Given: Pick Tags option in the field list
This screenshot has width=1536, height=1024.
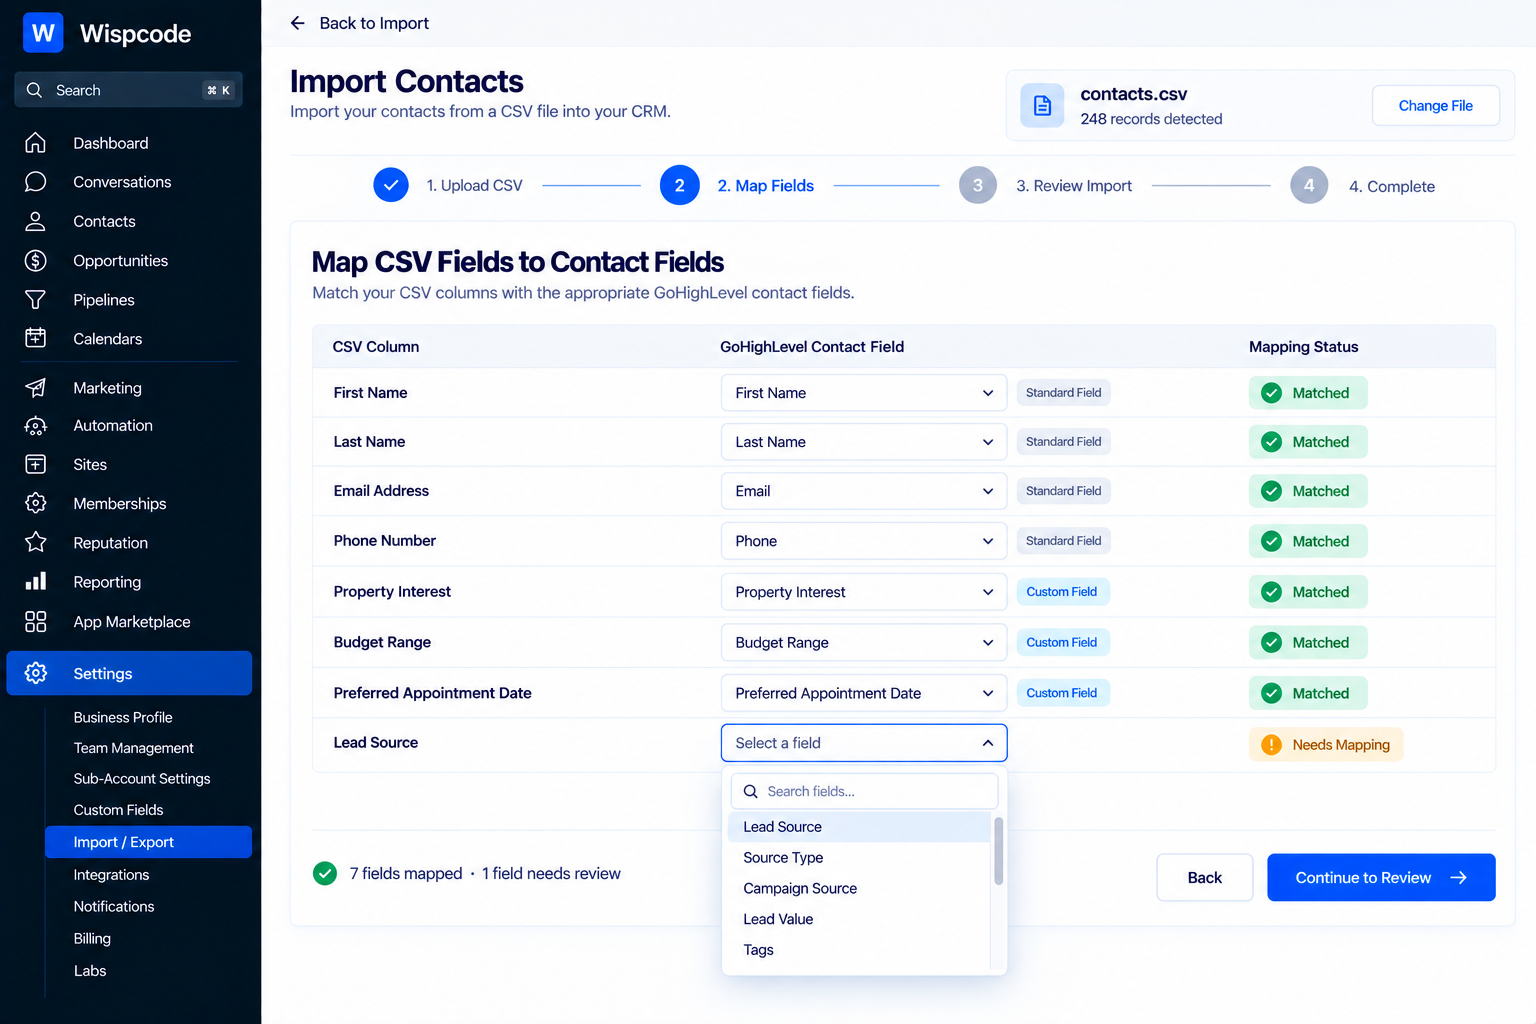Looking at the screenshot, I should (859, 950).
